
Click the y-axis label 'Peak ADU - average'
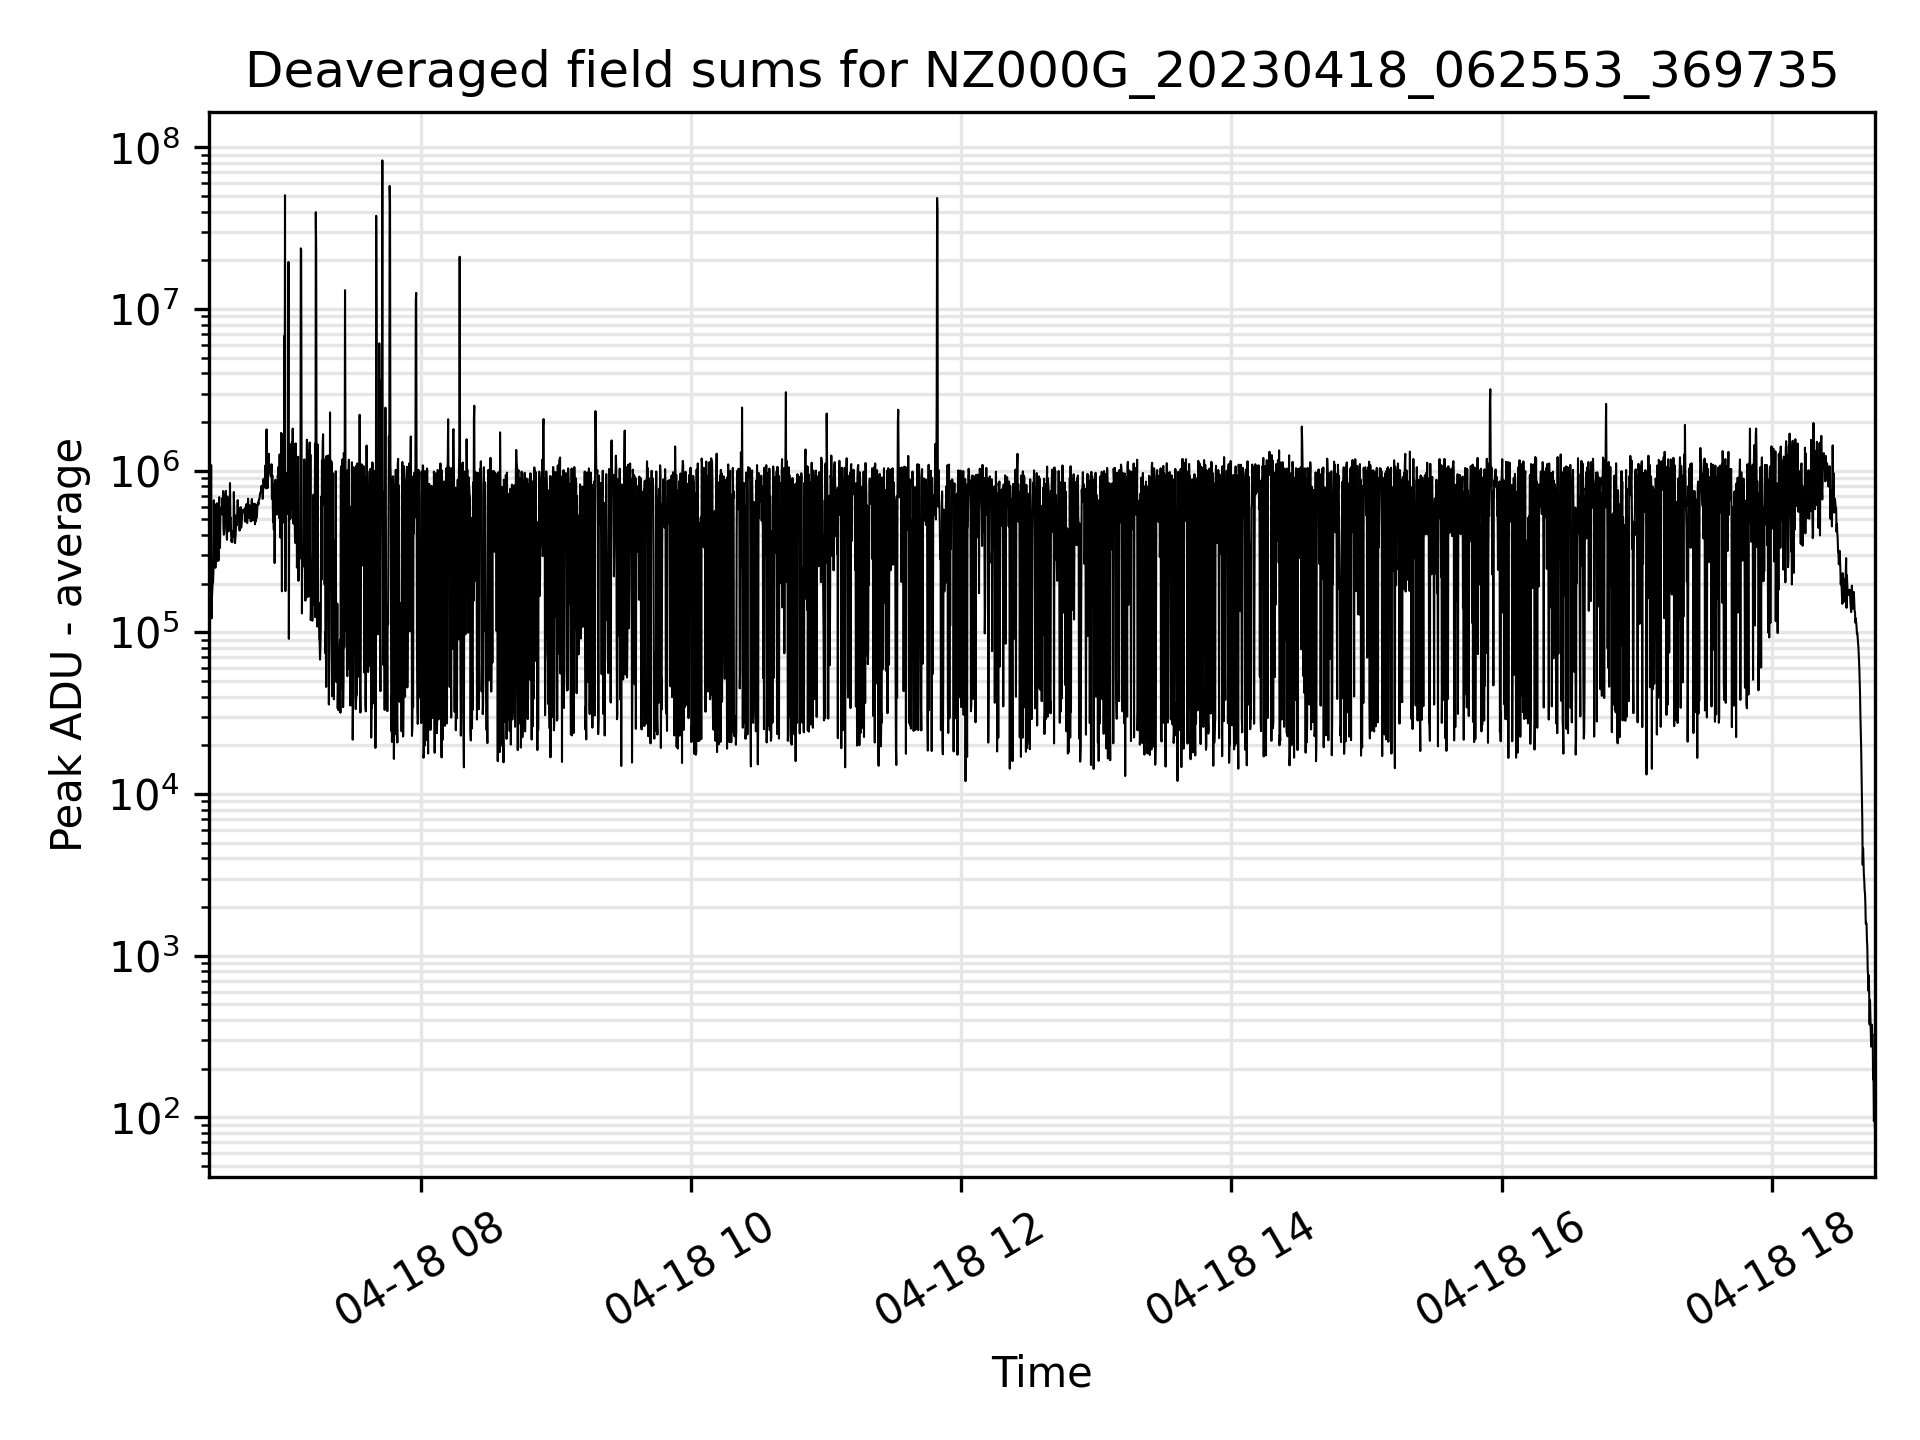tap(68, 645)
